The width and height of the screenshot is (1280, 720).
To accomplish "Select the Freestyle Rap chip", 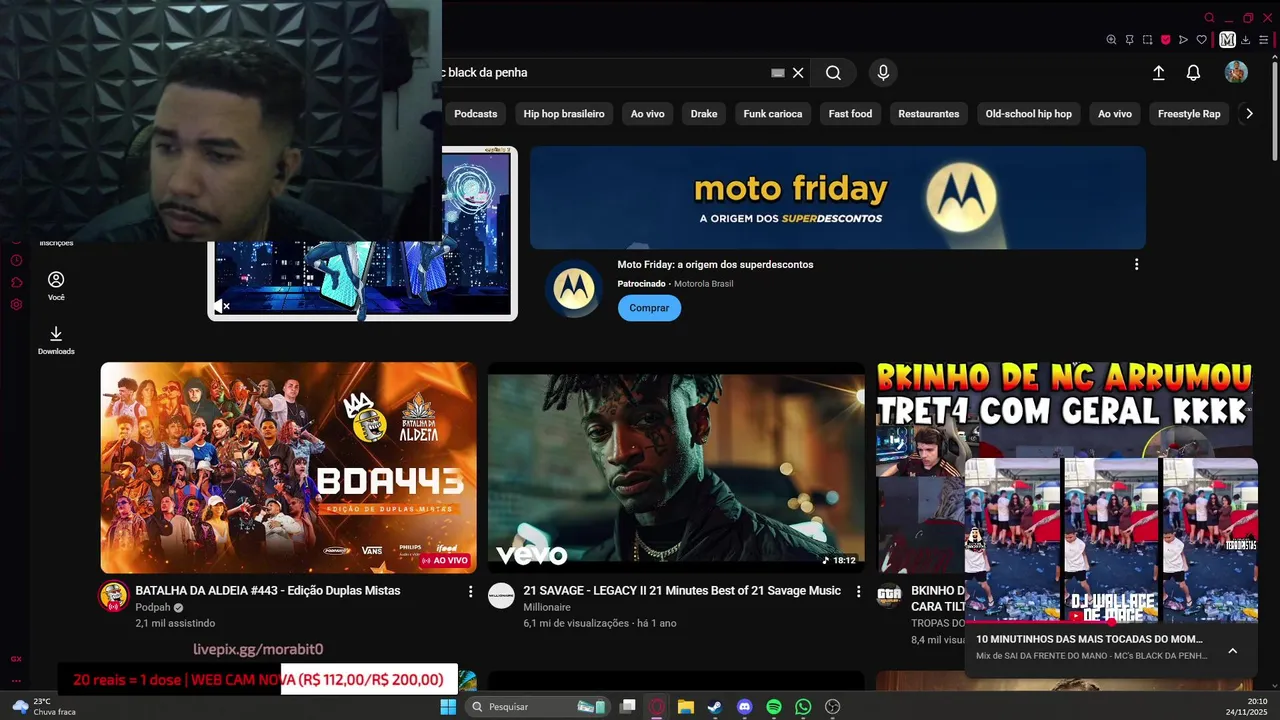I will (x=1189, y=114).
